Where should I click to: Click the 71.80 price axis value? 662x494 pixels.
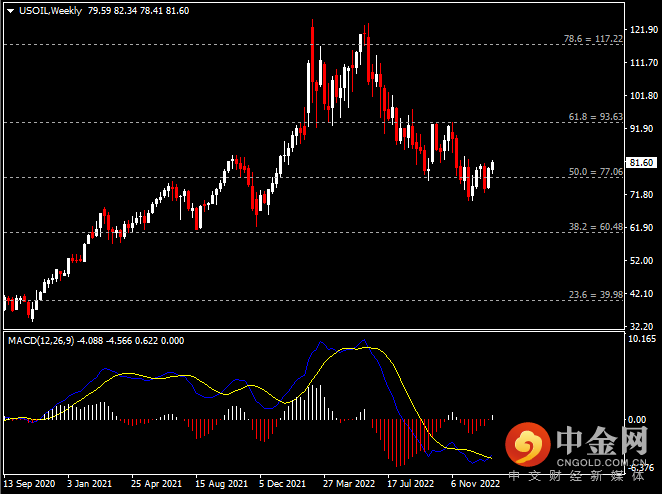point(642,195)
